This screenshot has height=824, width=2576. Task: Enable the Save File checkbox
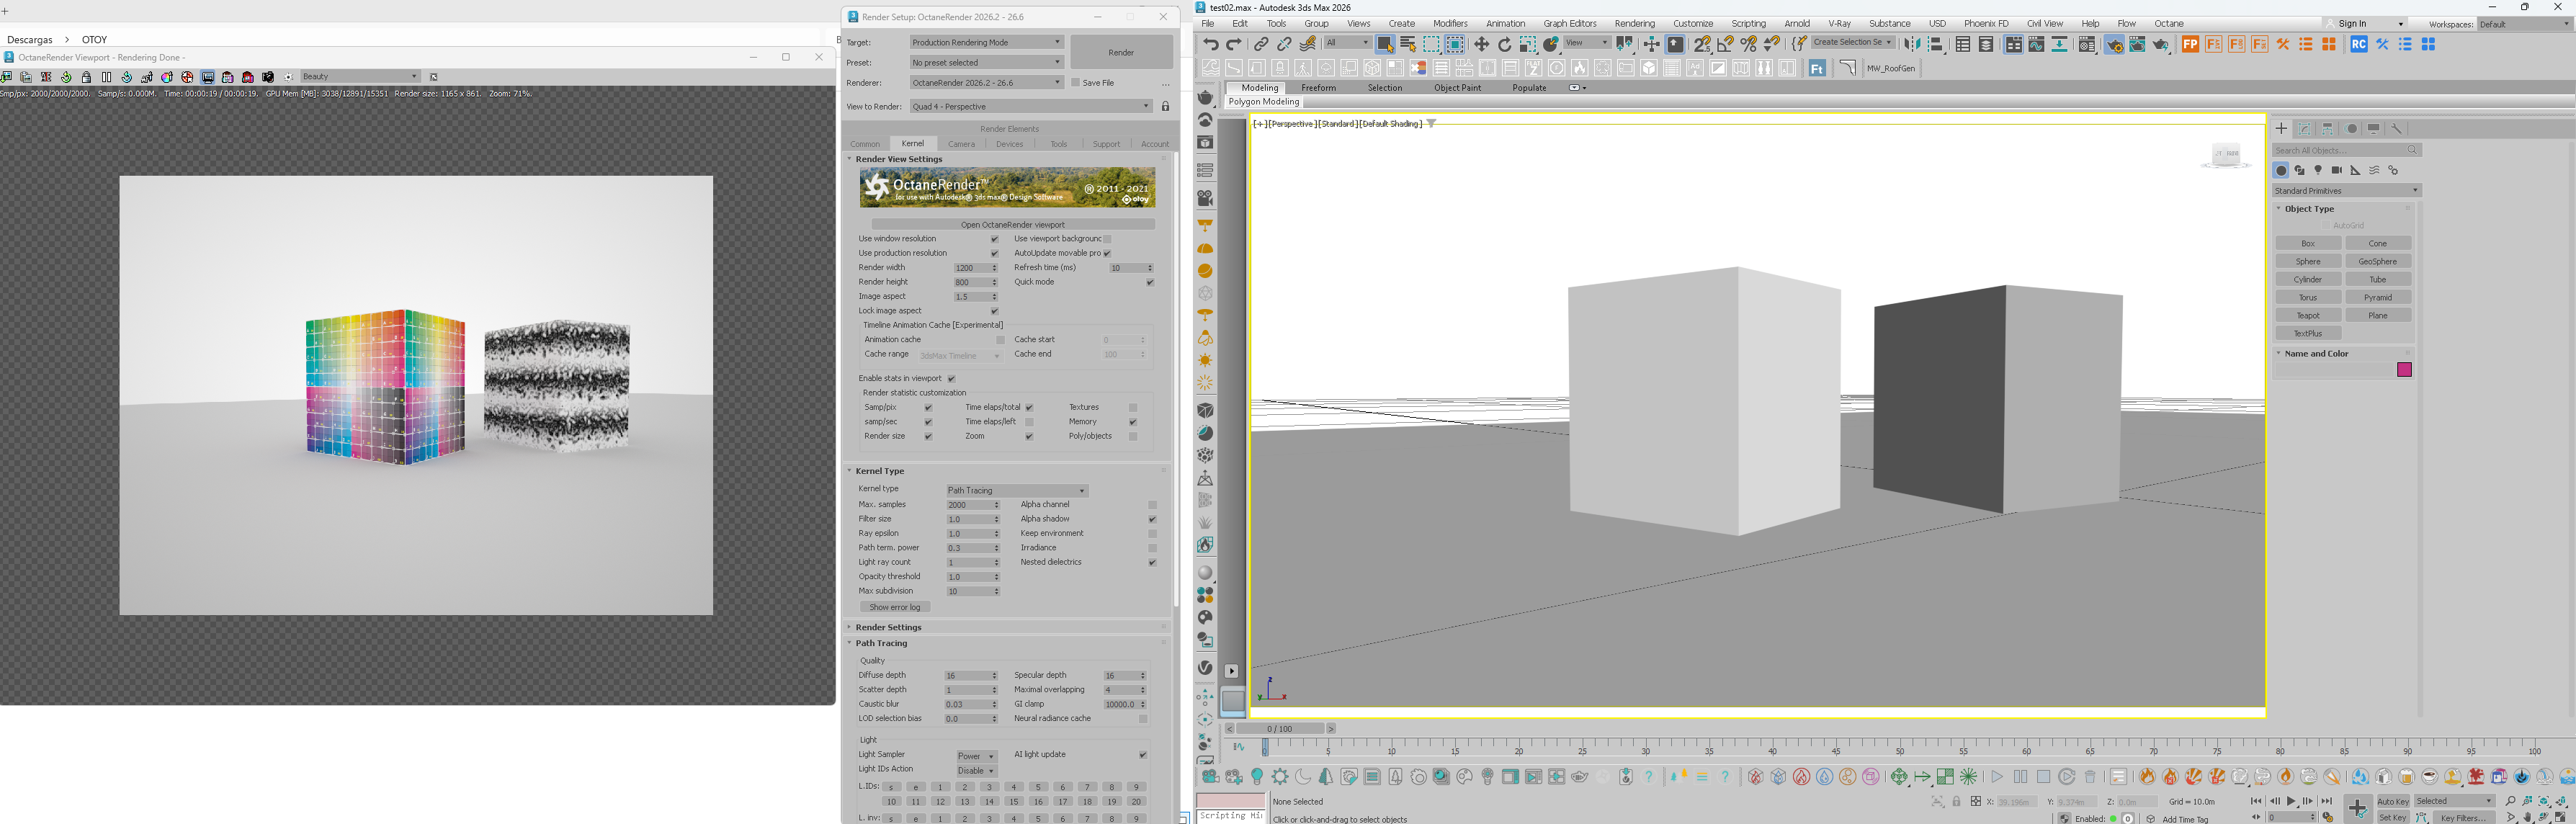(1076, 83)
